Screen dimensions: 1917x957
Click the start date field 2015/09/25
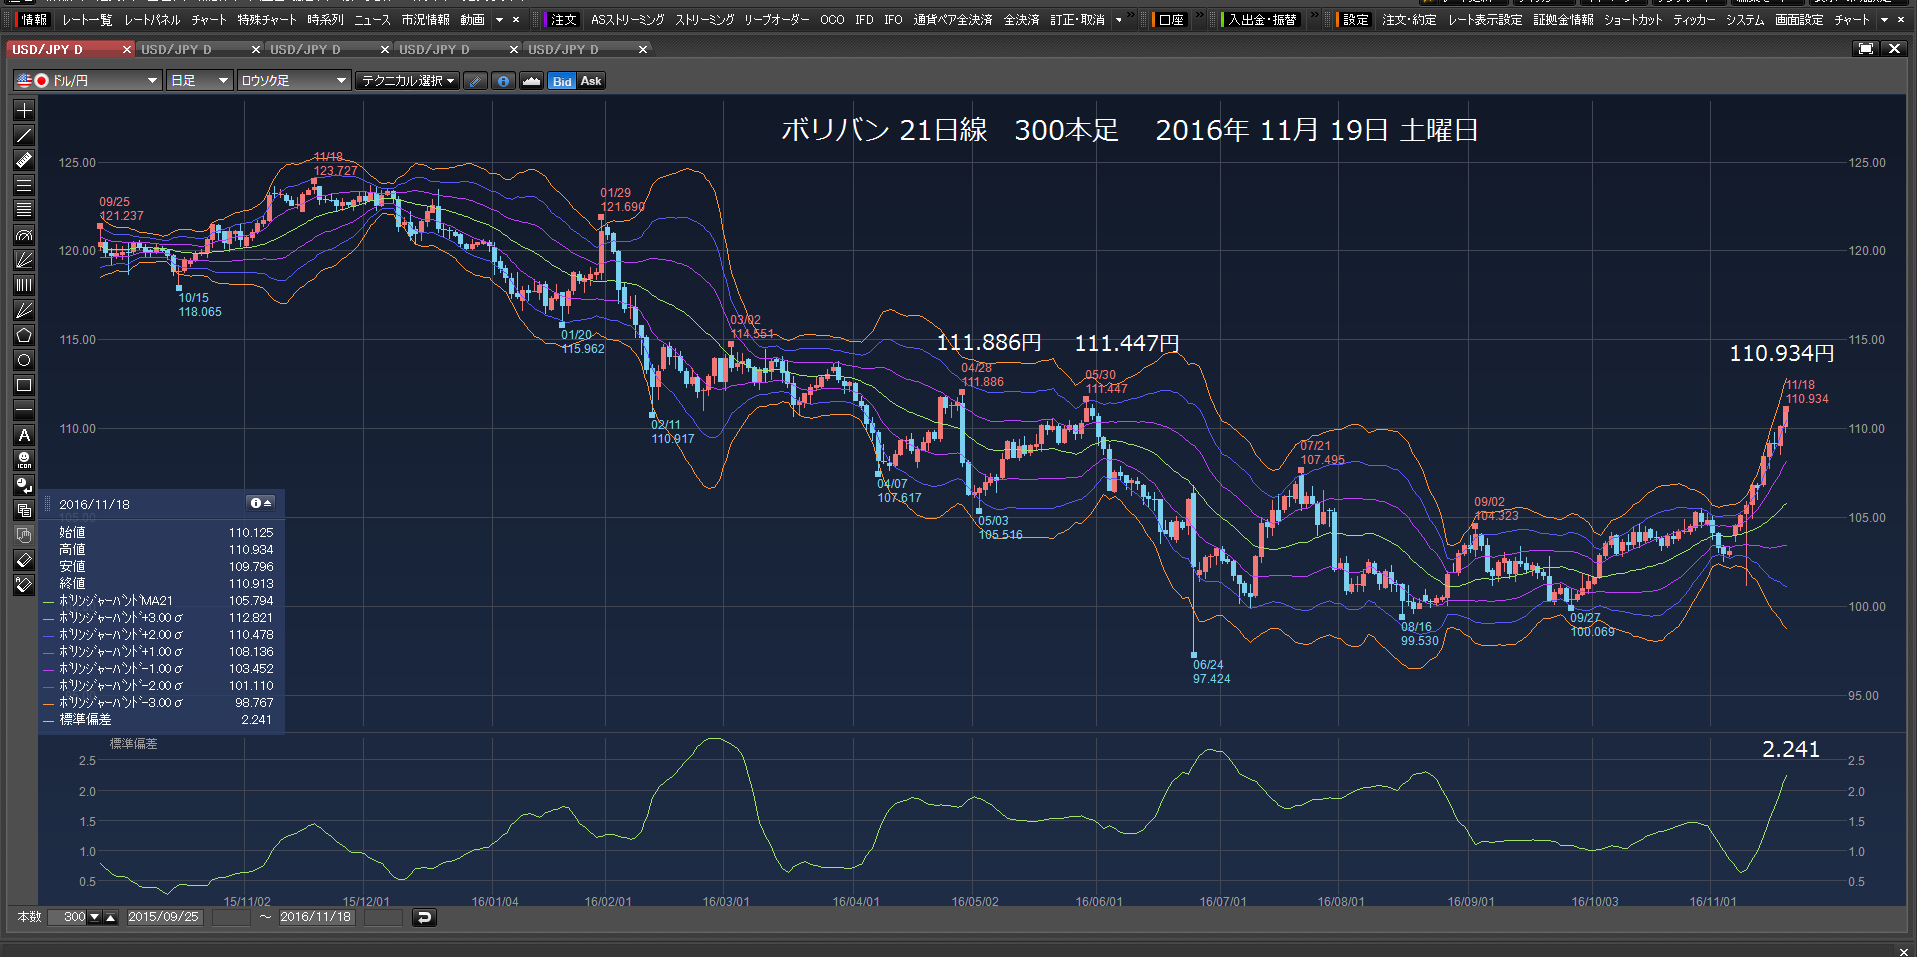(164, 917)
